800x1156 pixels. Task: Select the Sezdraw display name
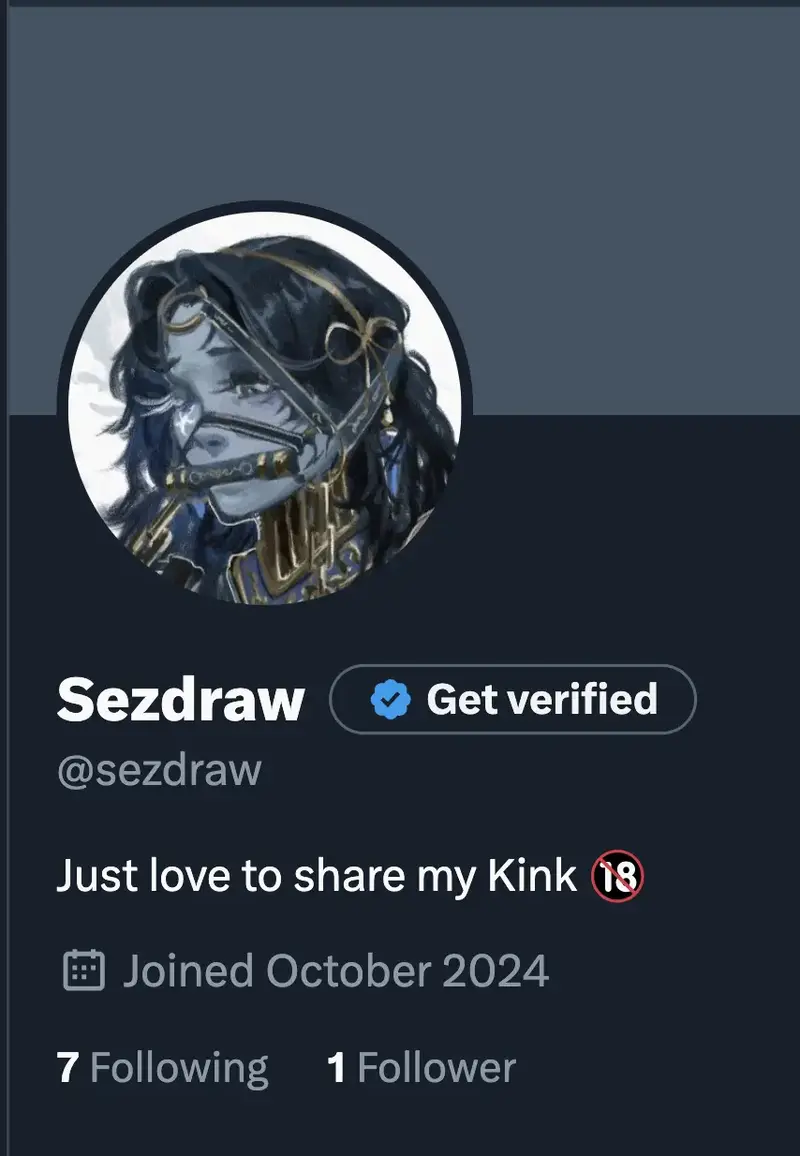[x=180, y=700]
